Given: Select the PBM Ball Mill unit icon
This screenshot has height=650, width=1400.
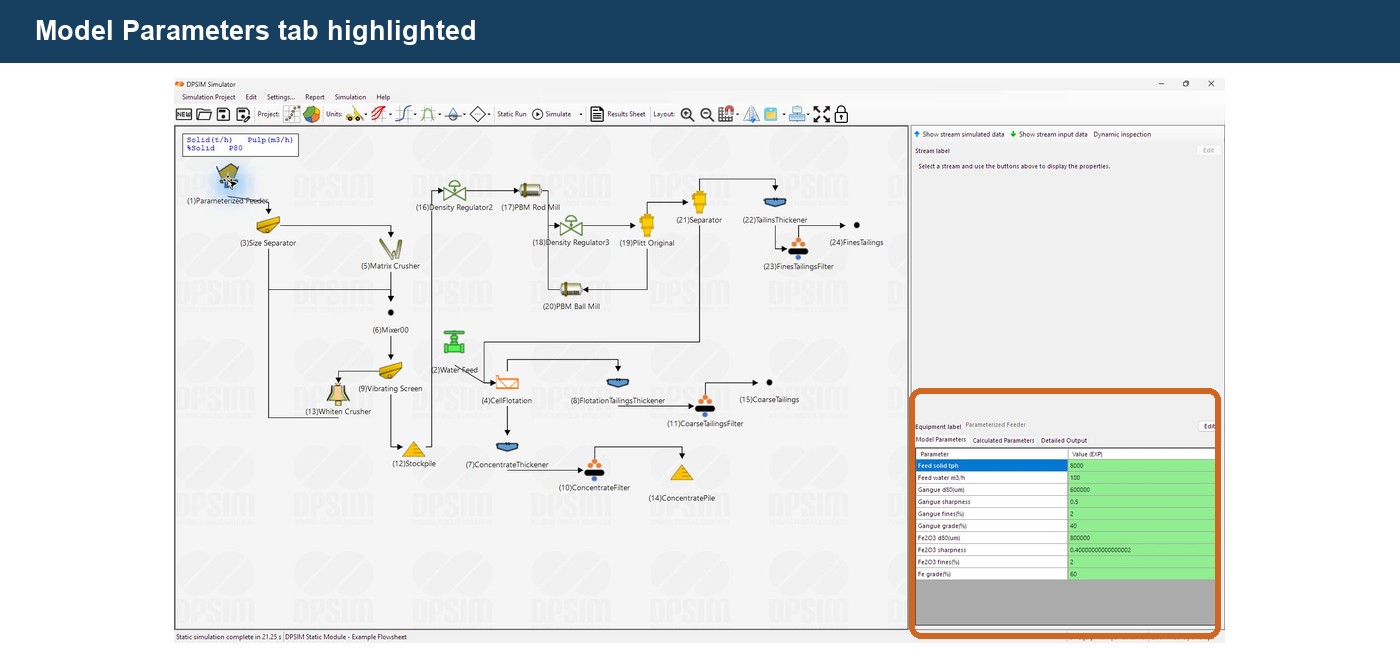Looking at the screenshot, I should 571,290.
